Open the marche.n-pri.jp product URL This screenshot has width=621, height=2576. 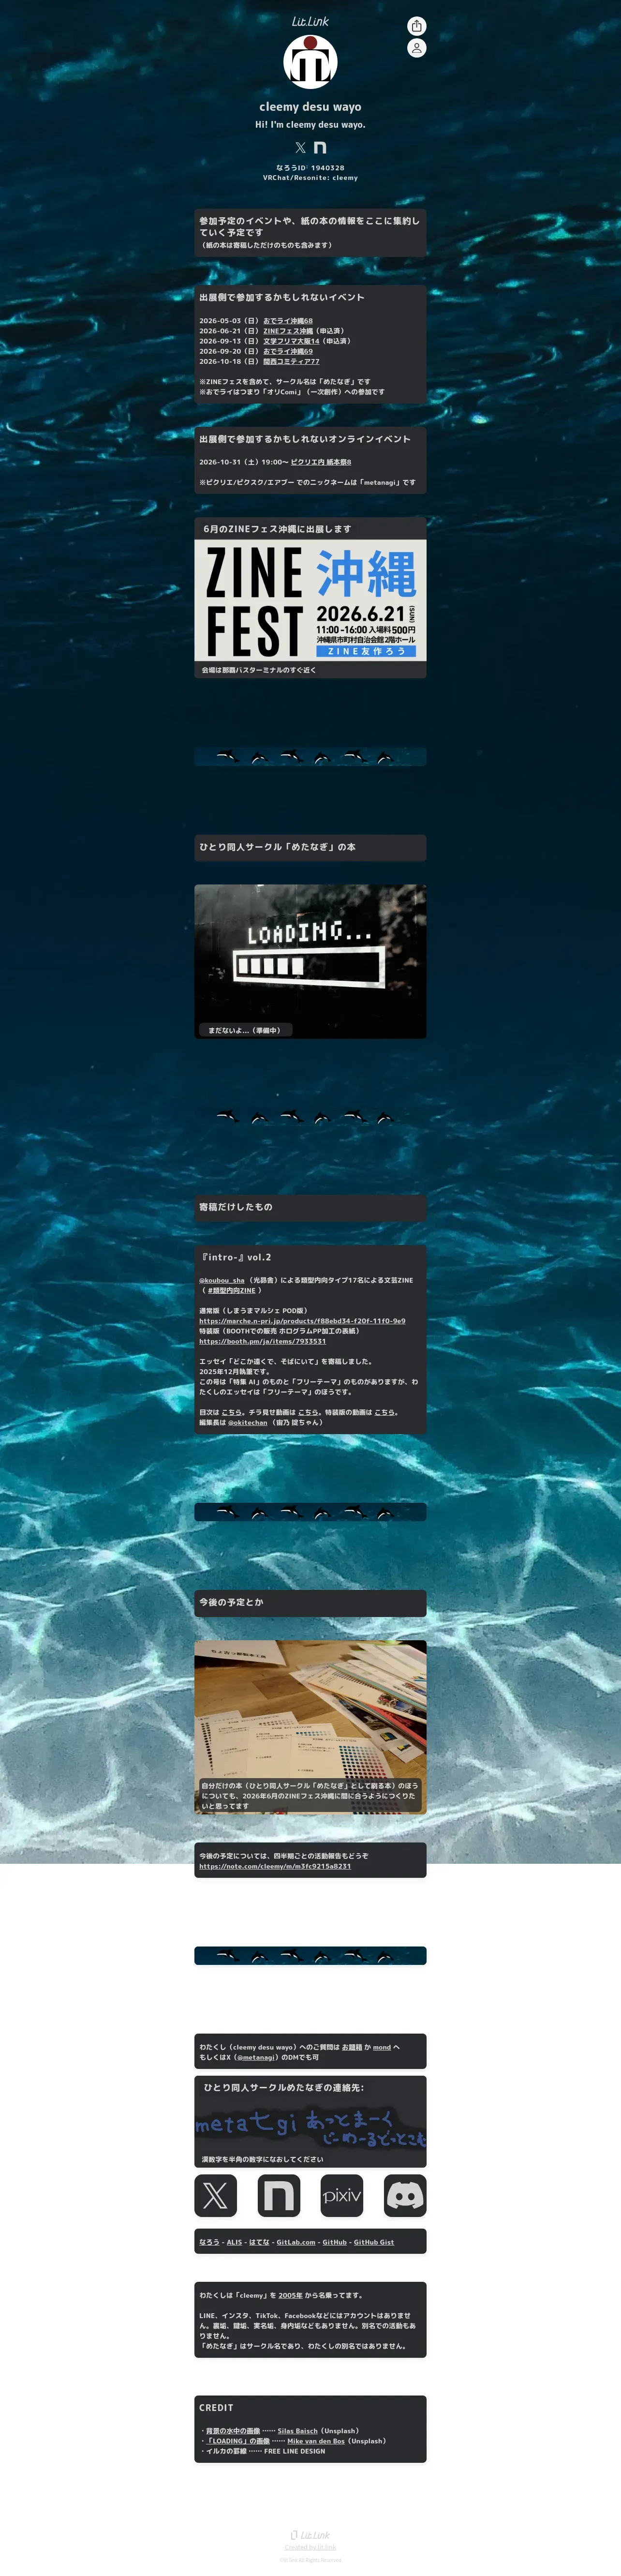302,1321
